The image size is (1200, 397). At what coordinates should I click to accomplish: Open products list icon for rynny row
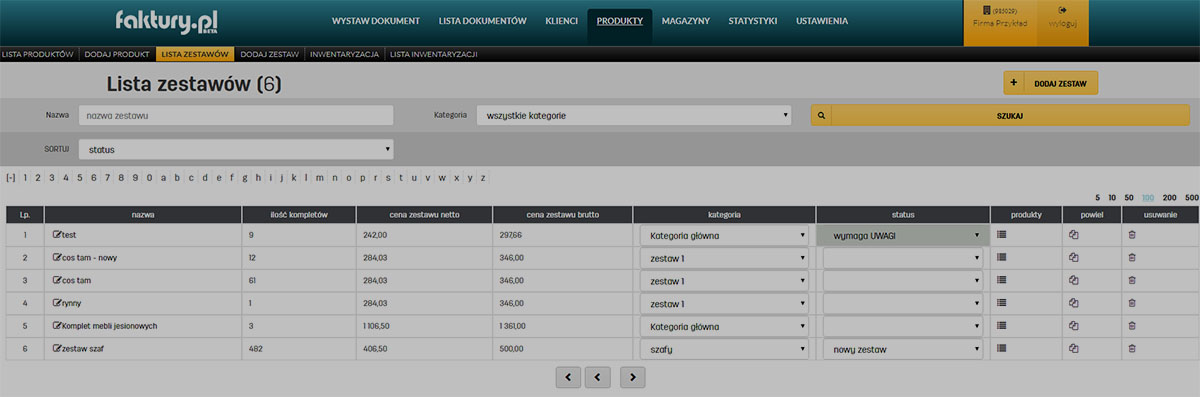click(1002, 303)
